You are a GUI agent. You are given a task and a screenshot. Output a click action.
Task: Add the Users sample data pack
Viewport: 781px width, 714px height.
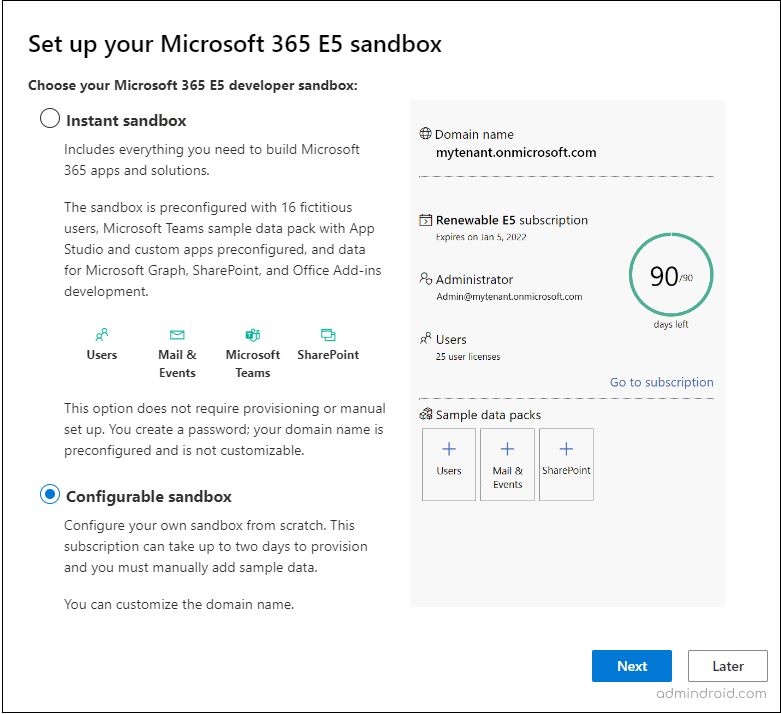449,464
